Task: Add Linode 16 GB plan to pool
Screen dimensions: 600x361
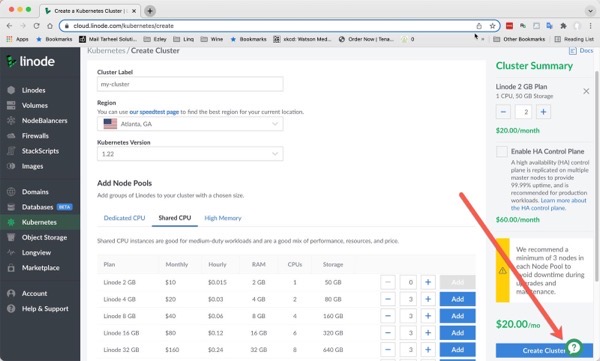Action: [x=457, y=333]
